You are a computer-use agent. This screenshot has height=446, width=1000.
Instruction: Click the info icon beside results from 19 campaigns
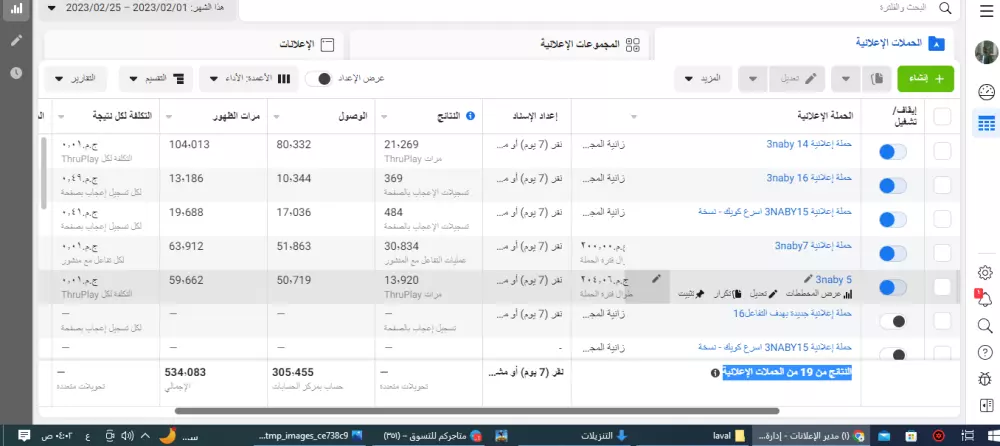715,373
